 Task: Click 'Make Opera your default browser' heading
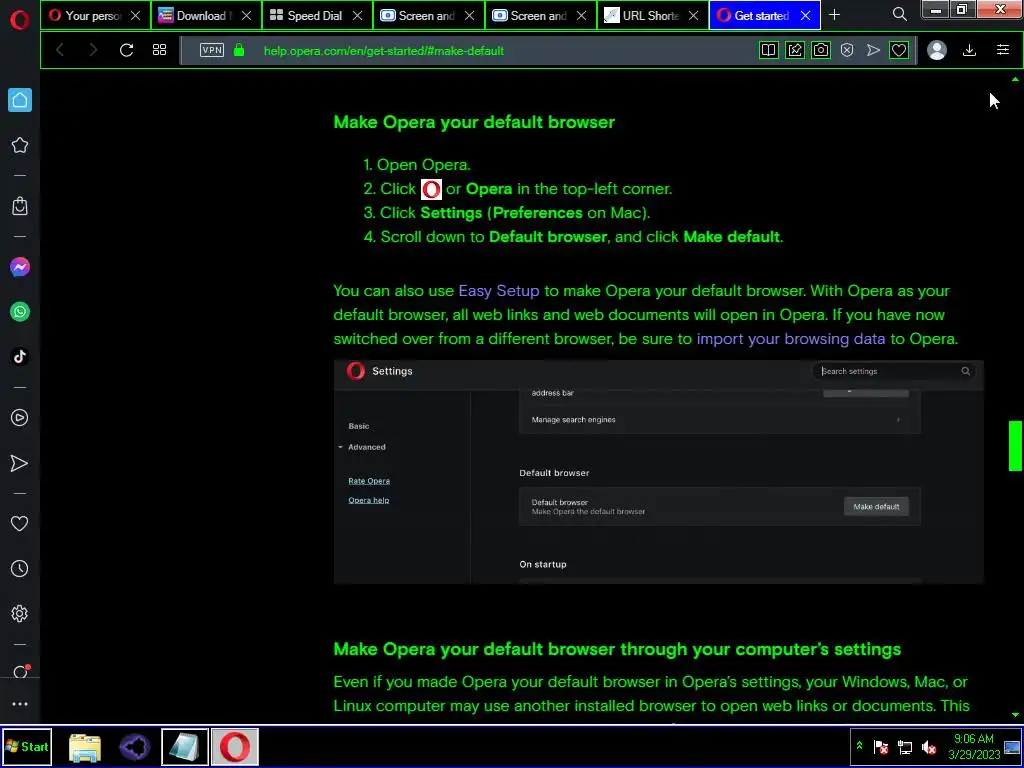474,122
